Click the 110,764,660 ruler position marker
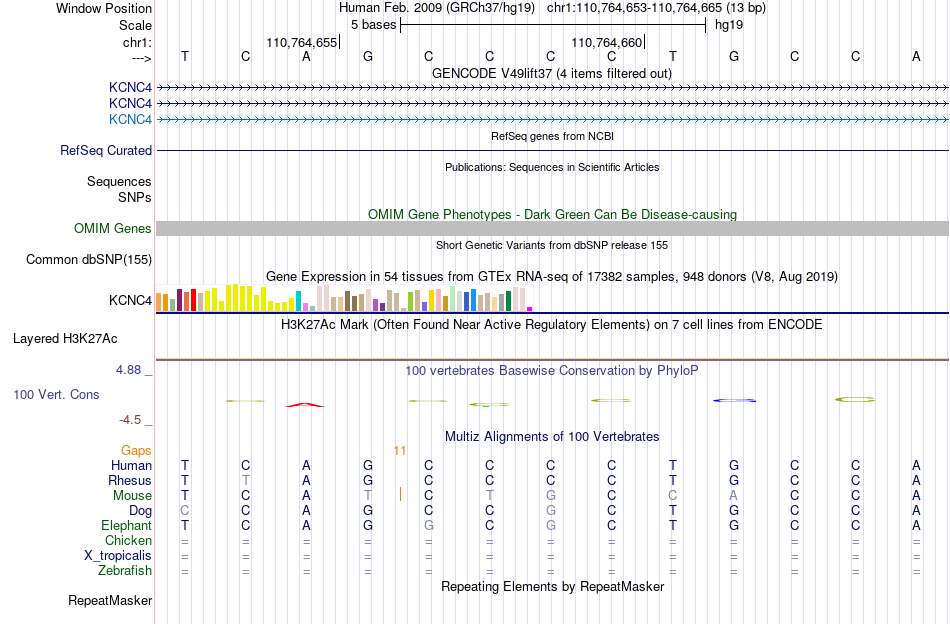 tap(608, 42)
